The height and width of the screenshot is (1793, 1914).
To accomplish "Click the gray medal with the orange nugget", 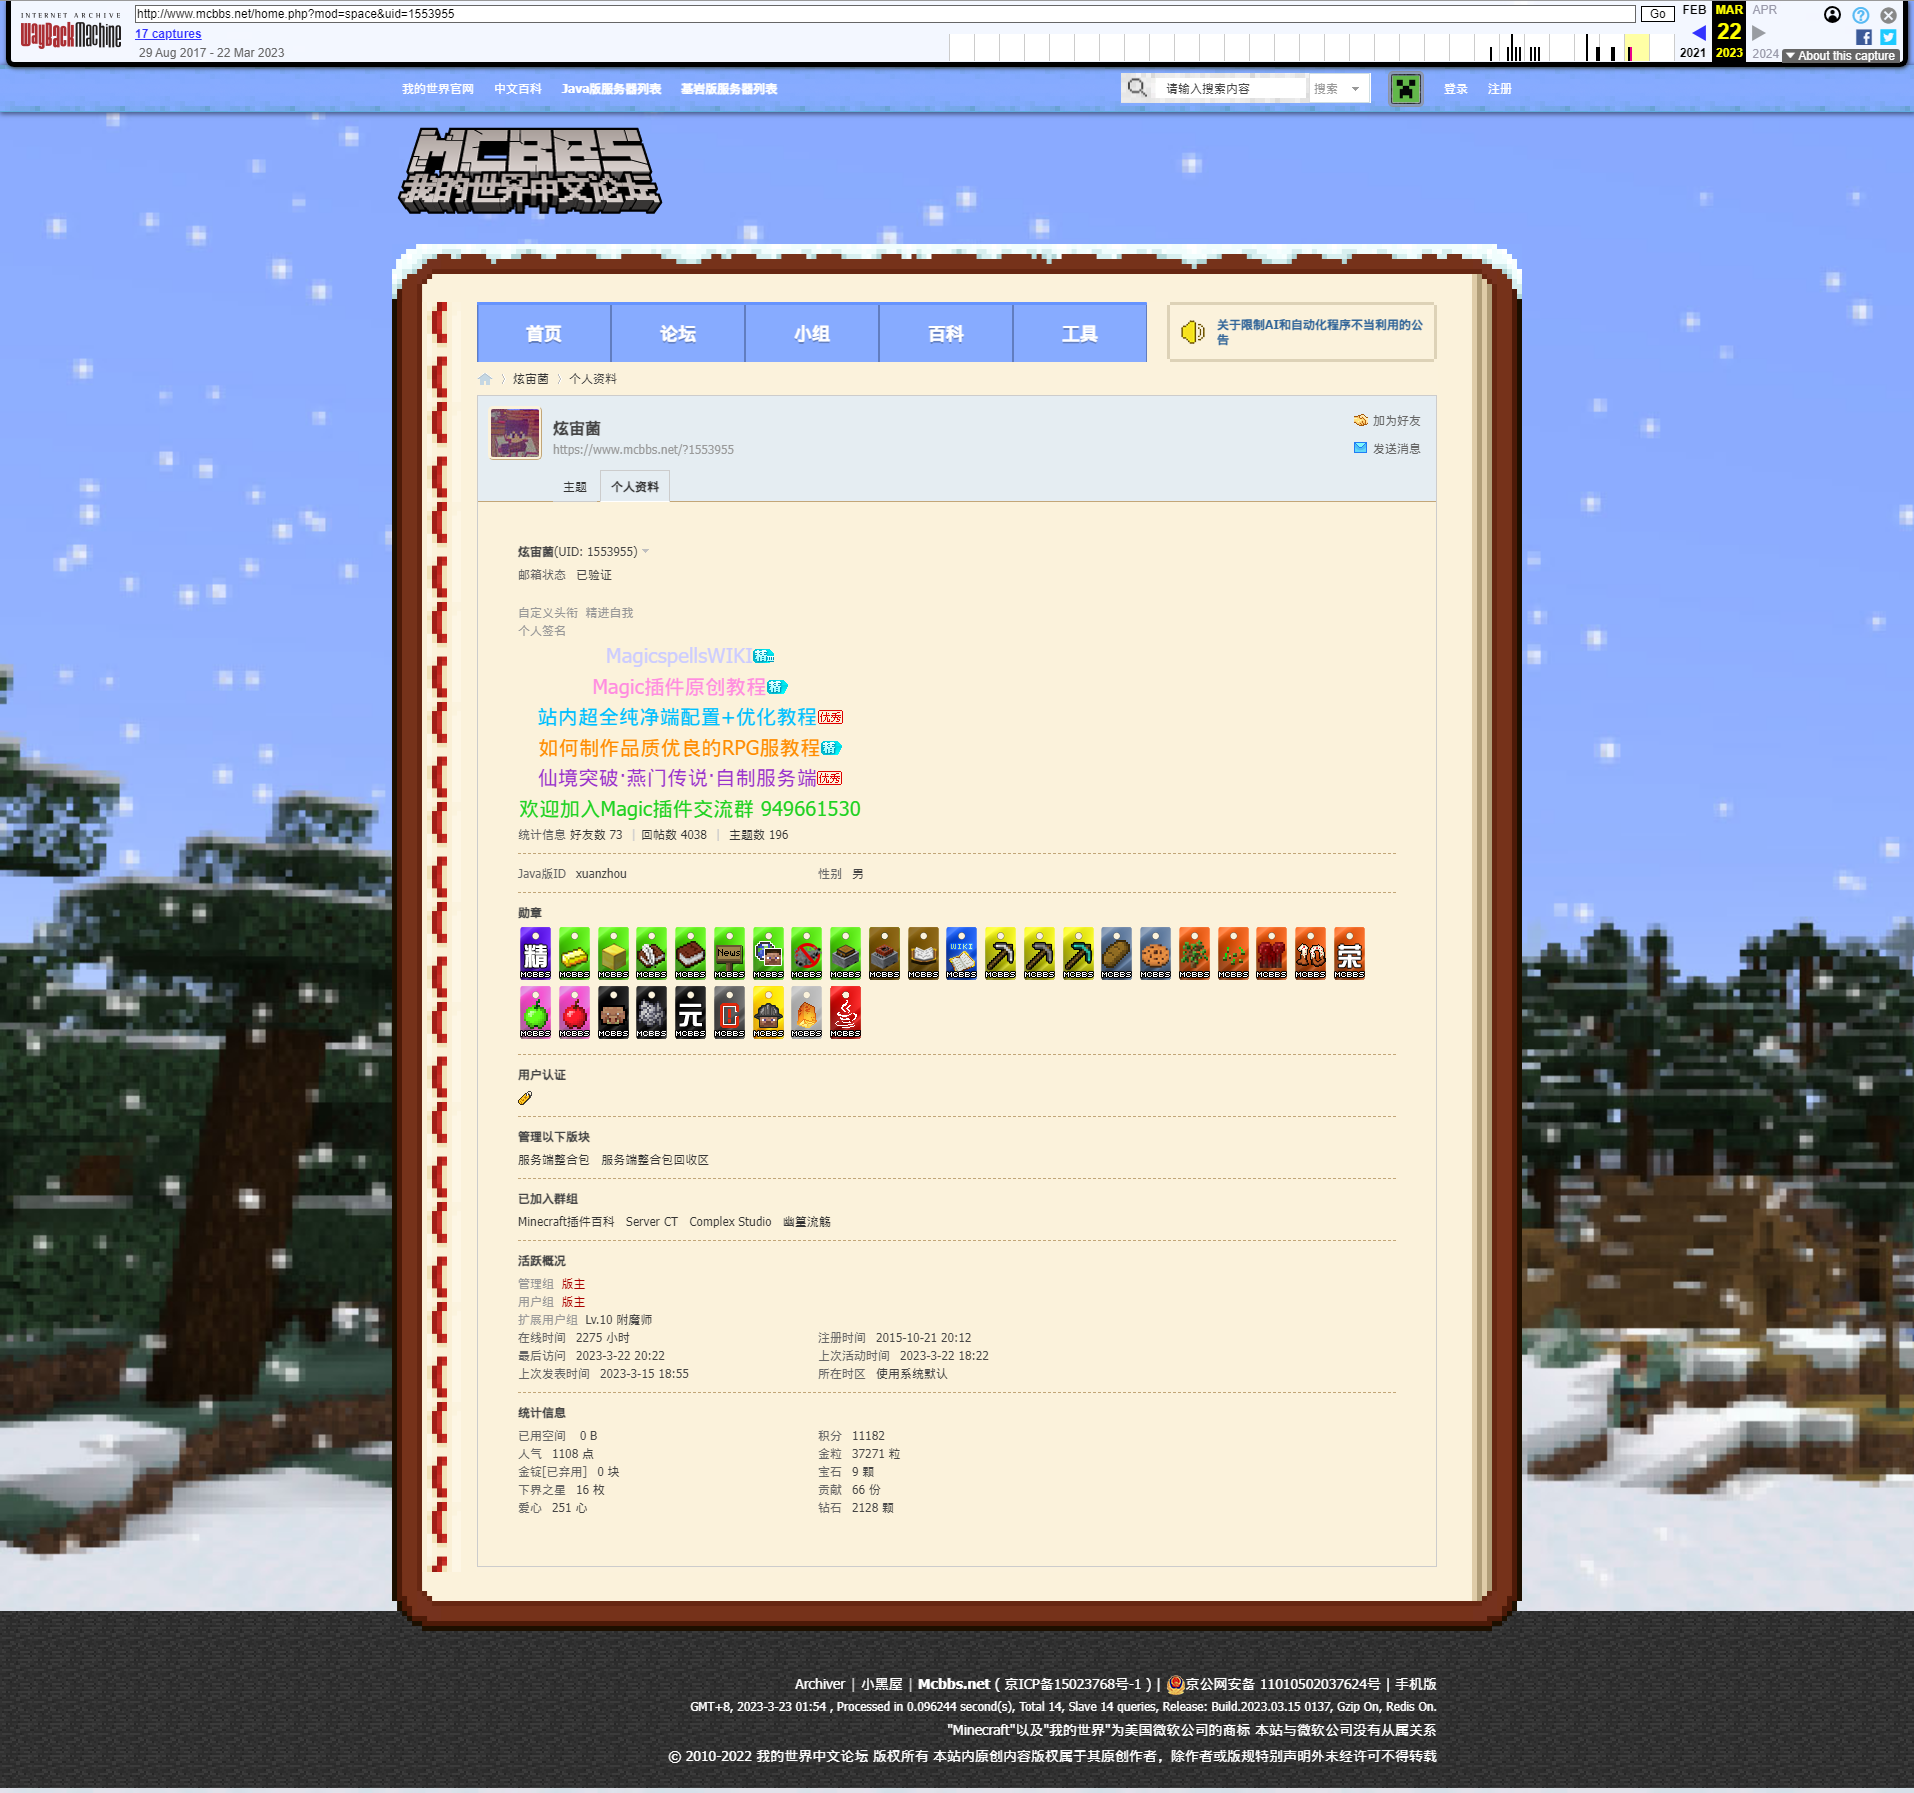I will [806, 1012].
